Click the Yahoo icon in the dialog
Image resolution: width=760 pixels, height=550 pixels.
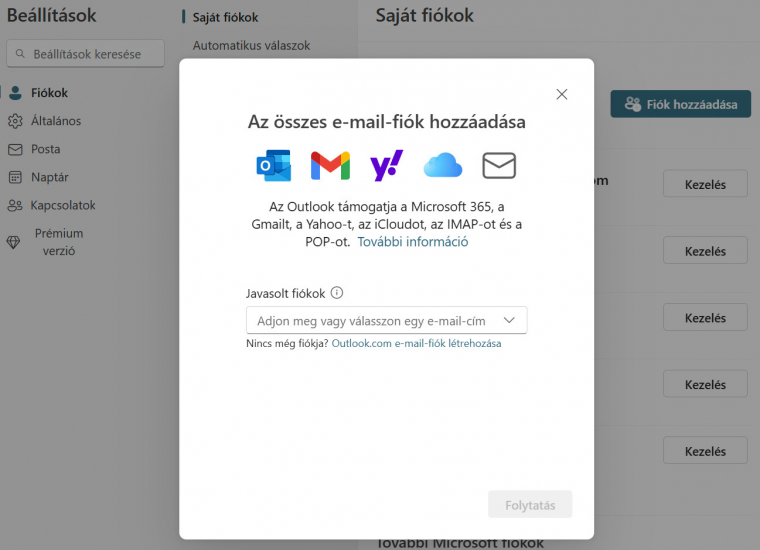tap(386, 165)
